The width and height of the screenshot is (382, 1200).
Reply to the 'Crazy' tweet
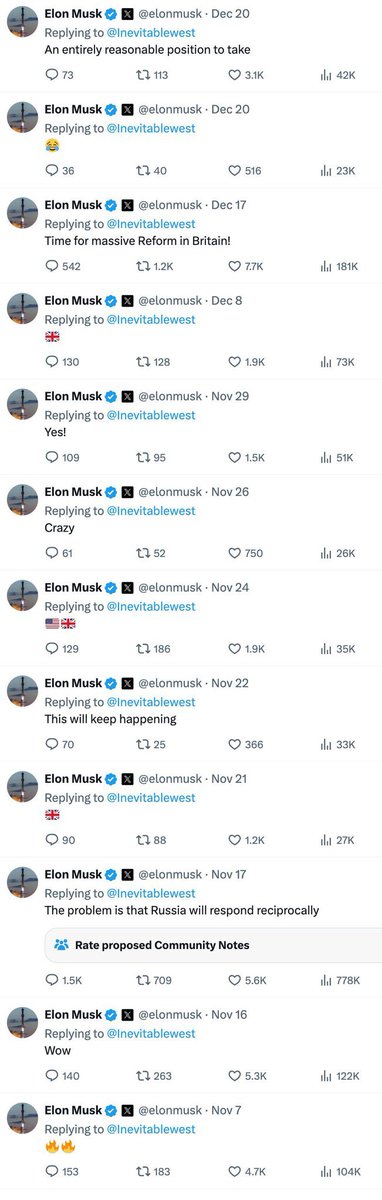tap(59, 553)
